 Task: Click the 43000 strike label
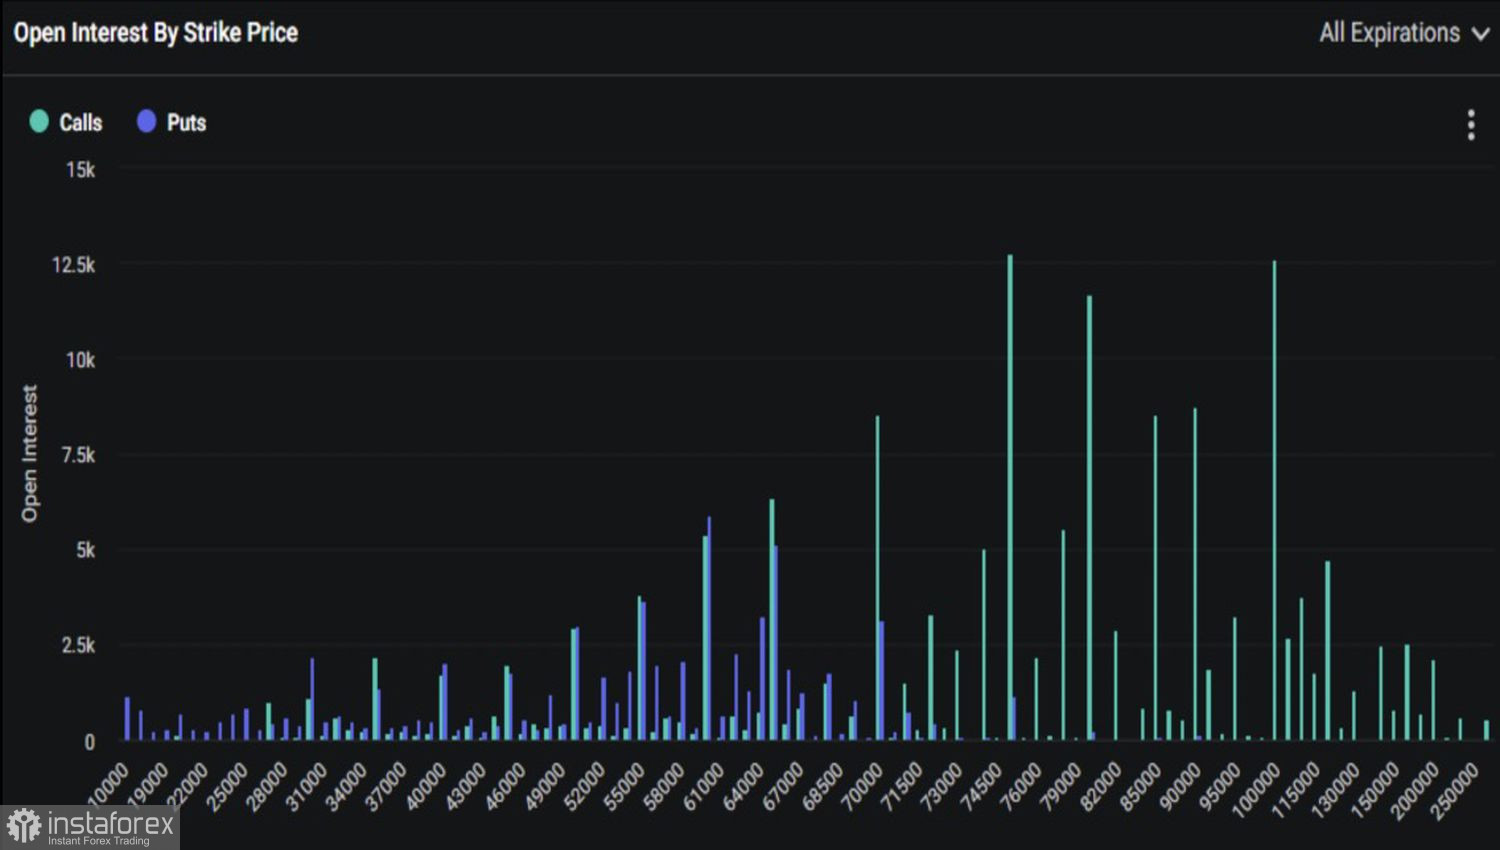coord(465,785)
